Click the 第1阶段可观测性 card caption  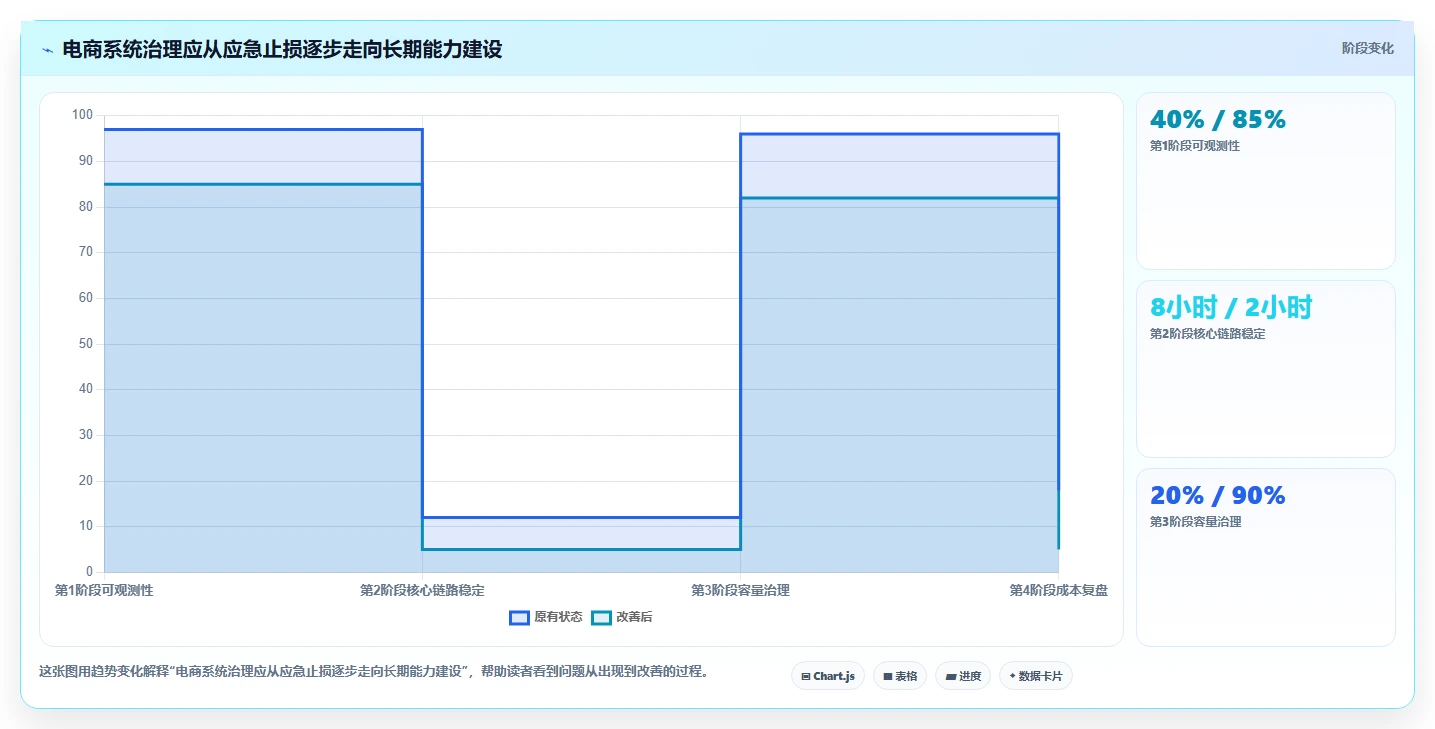1195,146
